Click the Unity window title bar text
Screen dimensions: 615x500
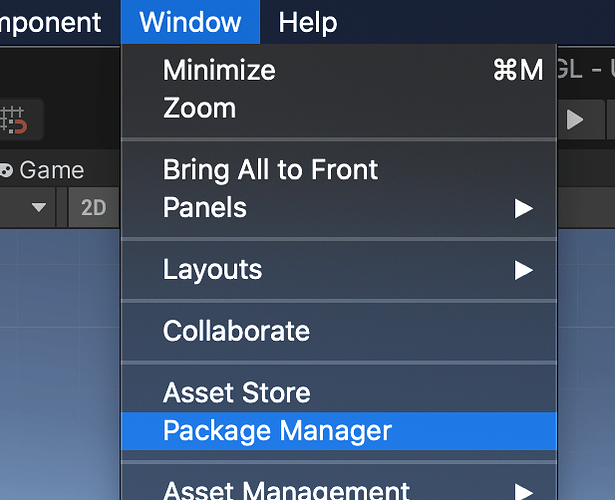pos(590,70)
